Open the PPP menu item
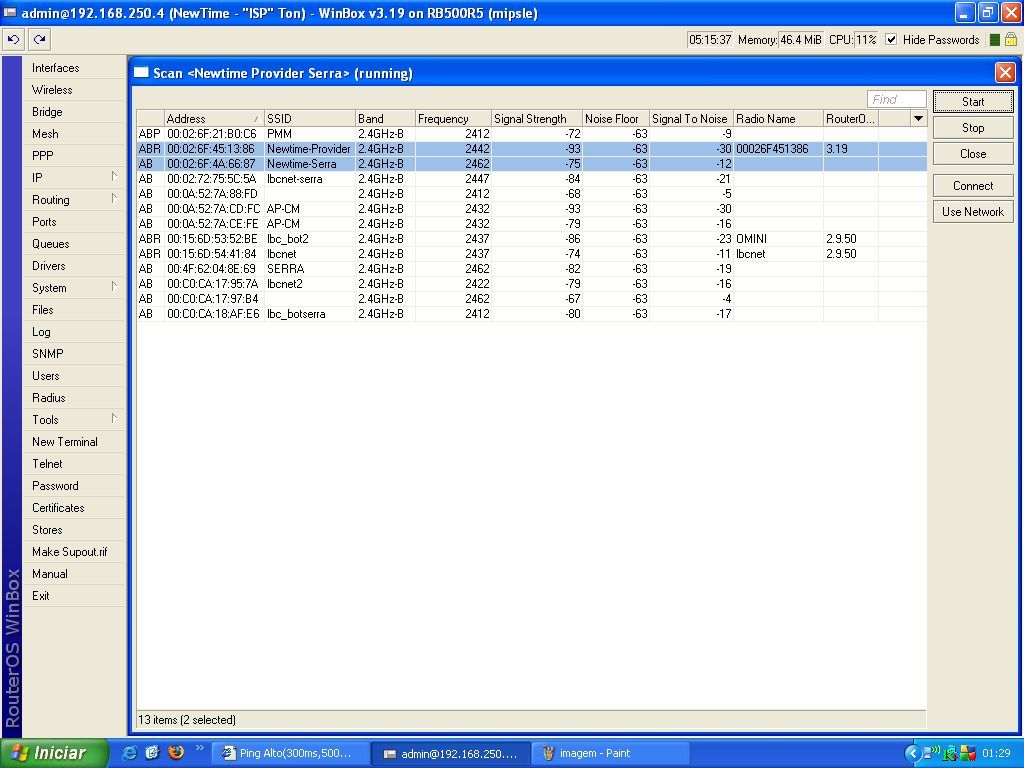This screenshot has height=768, width=1024. (x=74, y=156)
